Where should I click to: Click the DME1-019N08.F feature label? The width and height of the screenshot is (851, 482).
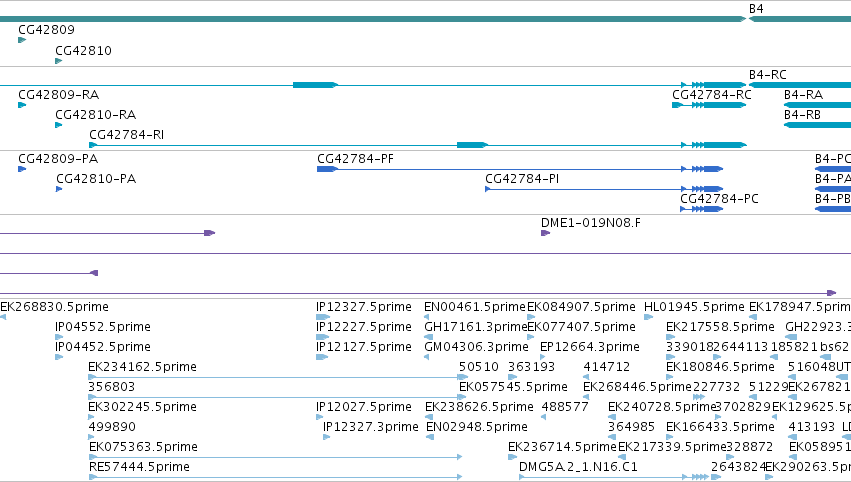point(590,223)
